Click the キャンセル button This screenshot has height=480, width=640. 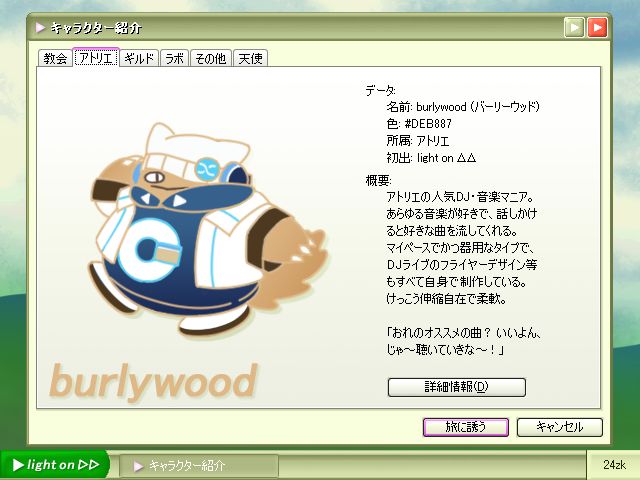pyautogui.click(x=560, y=427)
